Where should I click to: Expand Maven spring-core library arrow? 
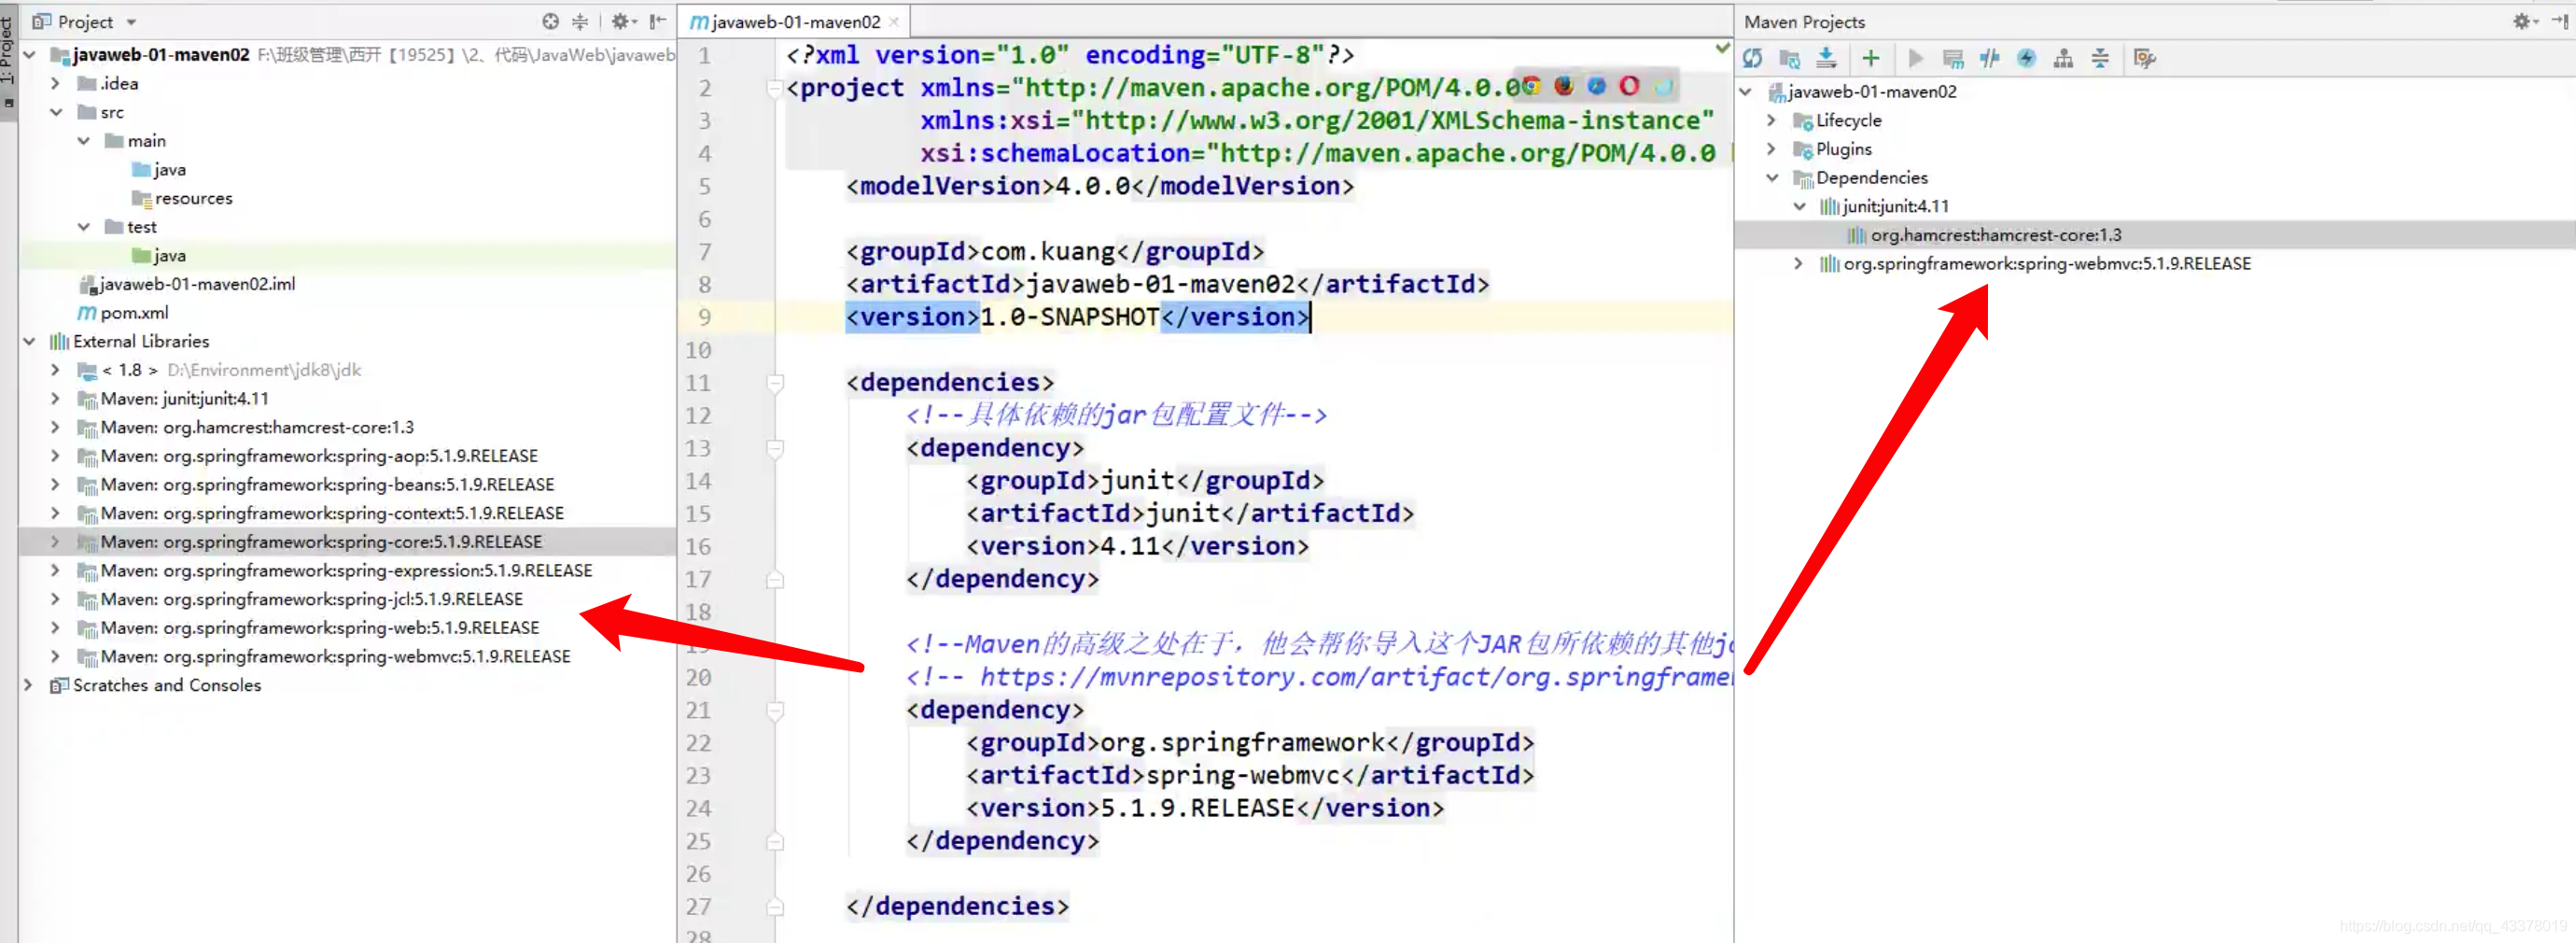(x=56, y=542)
